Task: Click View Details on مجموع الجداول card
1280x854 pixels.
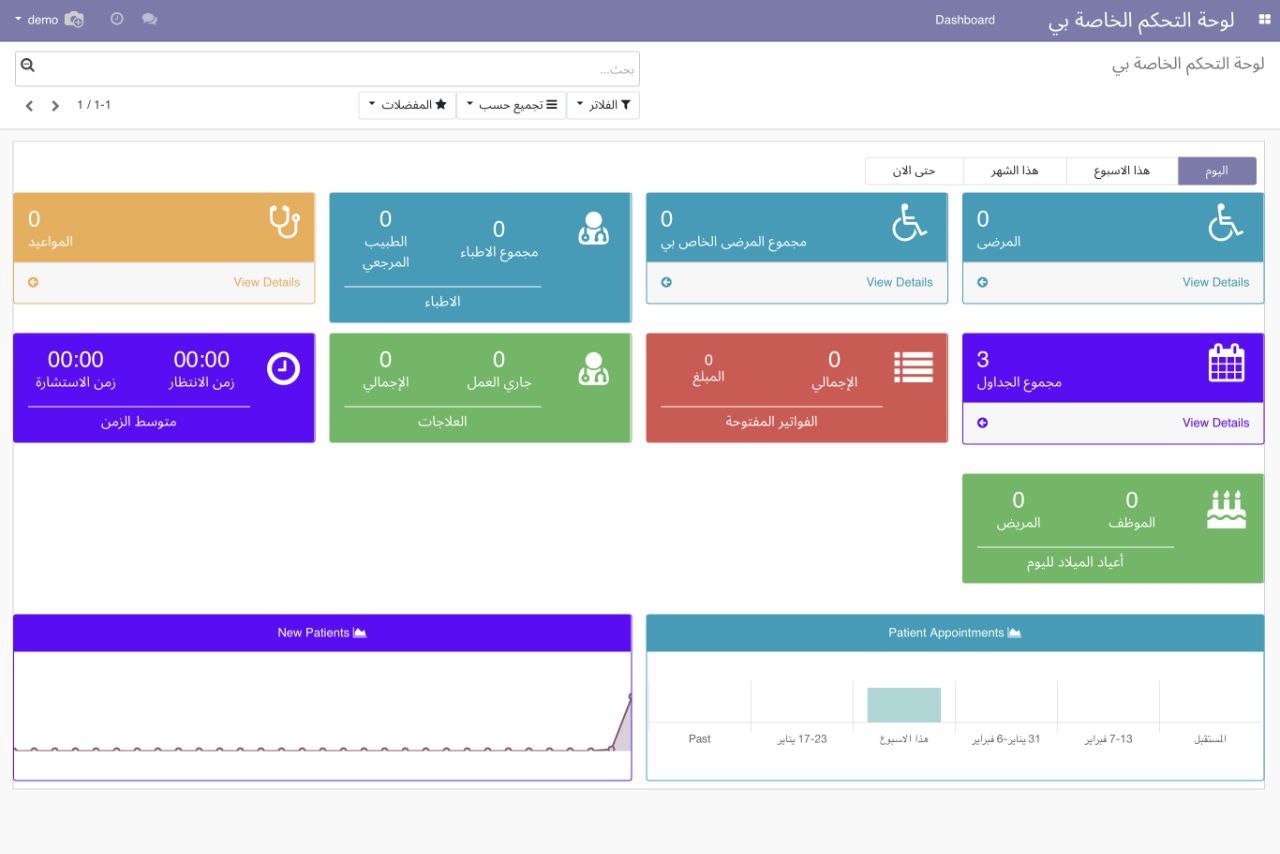Action: [x=1215, y=423]
